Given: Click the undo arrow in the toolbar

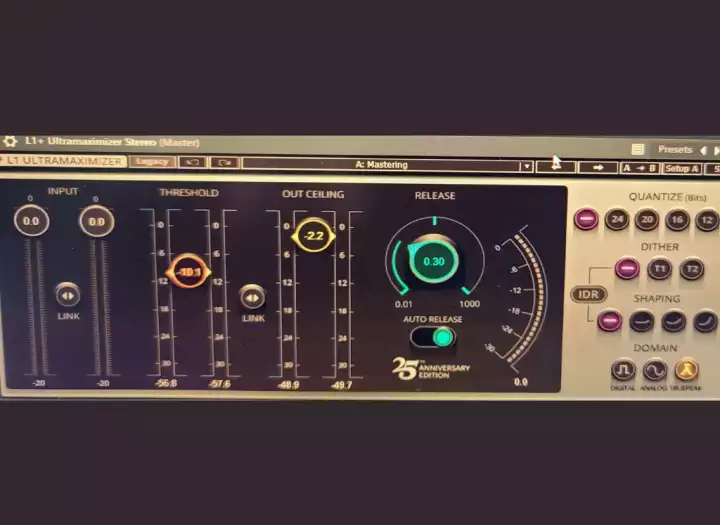Looking at the screenshot, I should pyautogui.click(x=192, y=163).
